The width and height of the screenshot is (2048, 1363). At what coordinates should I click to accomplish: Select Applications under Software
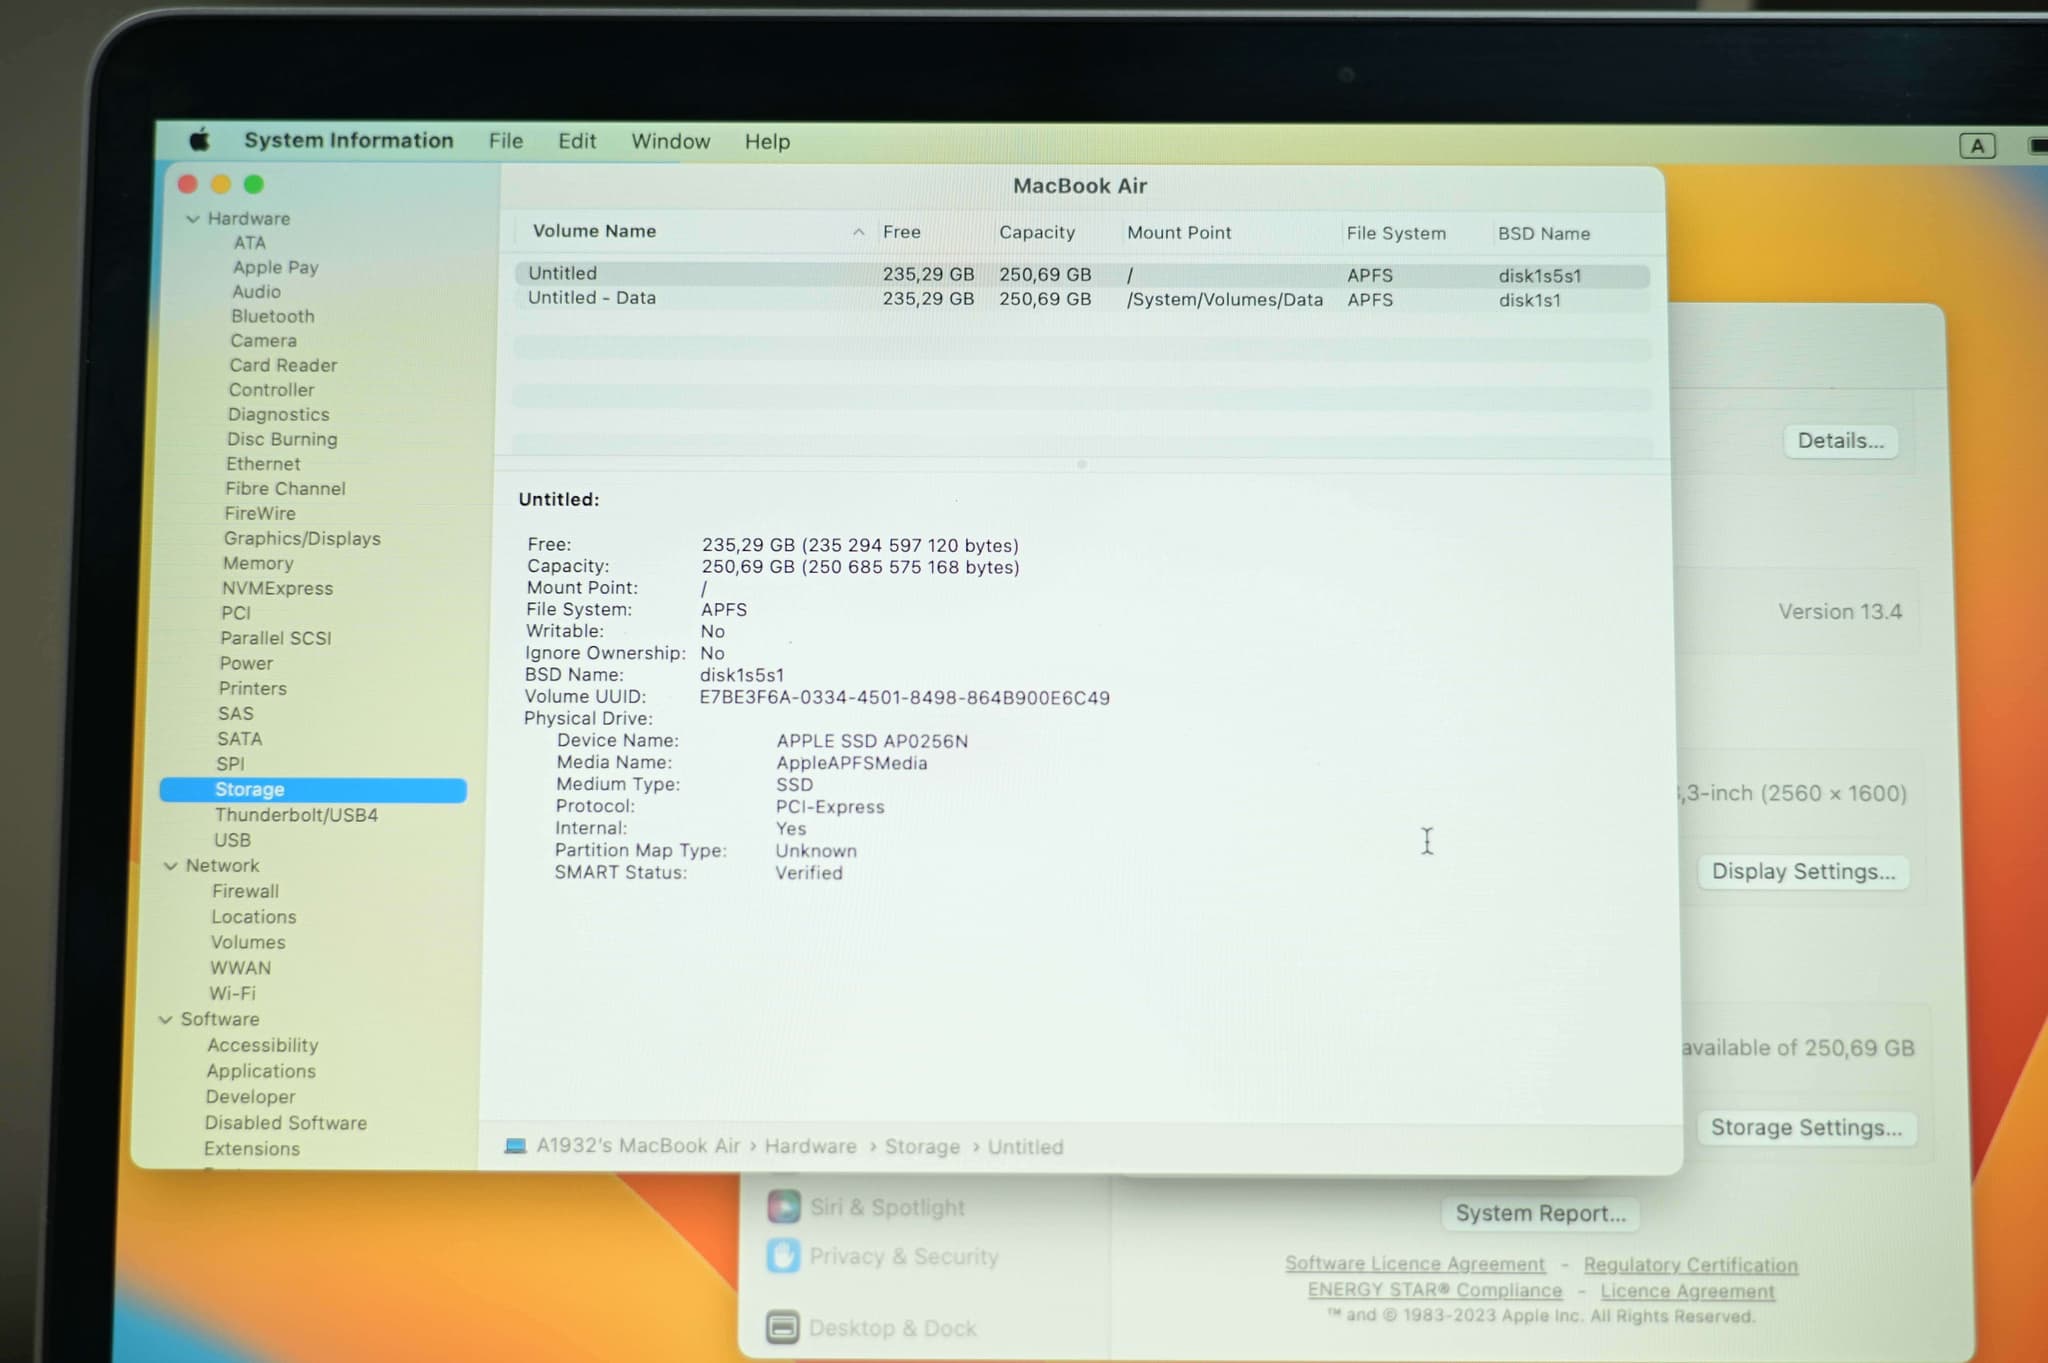coord(261,1071)
